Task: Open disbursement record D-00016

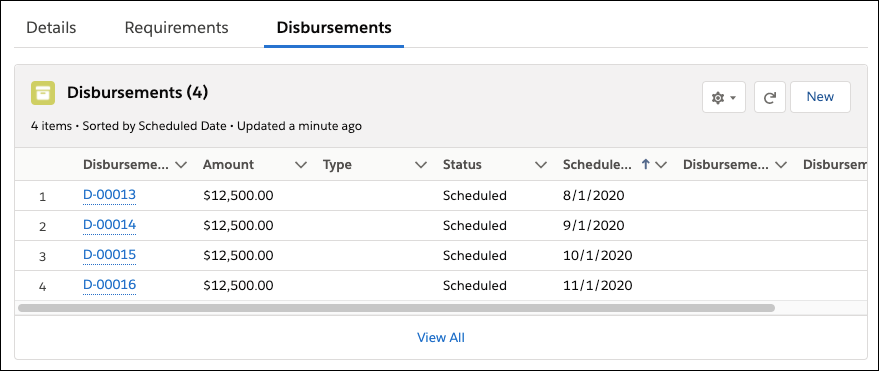Action: tap(109, 285)
